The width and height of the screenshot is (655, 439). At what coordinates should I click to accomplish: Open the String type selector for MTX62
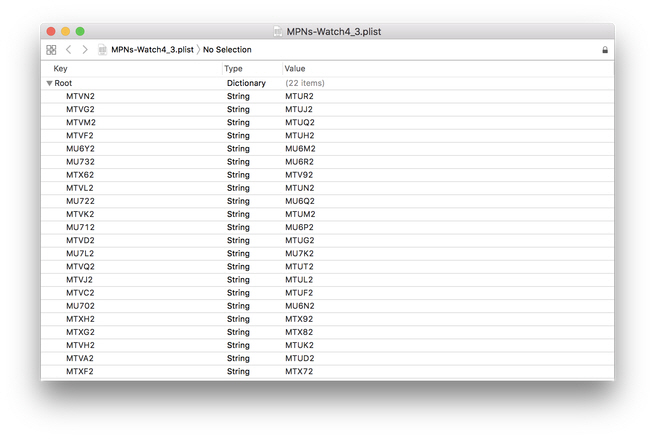[238, 175]
